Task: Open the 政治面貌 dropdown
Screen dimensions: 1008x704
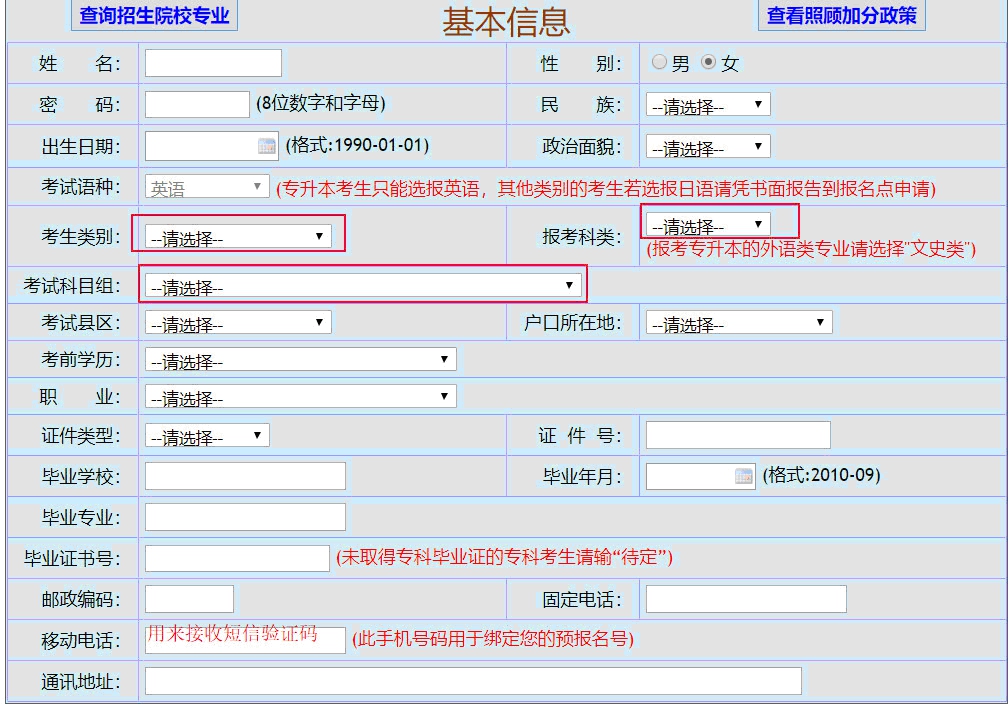Action: [x=708, y=147]
